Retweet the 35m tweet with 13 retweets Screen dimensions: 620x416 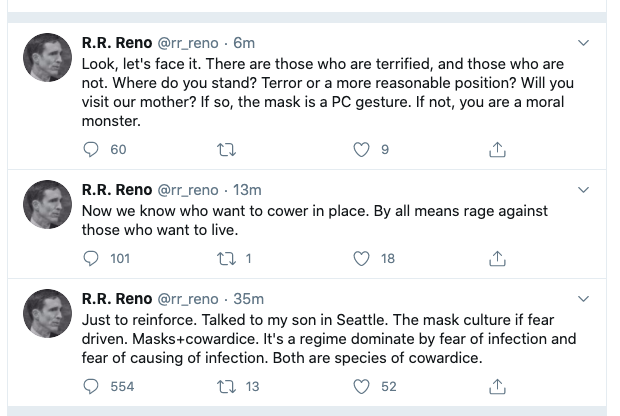click(225, 386)
